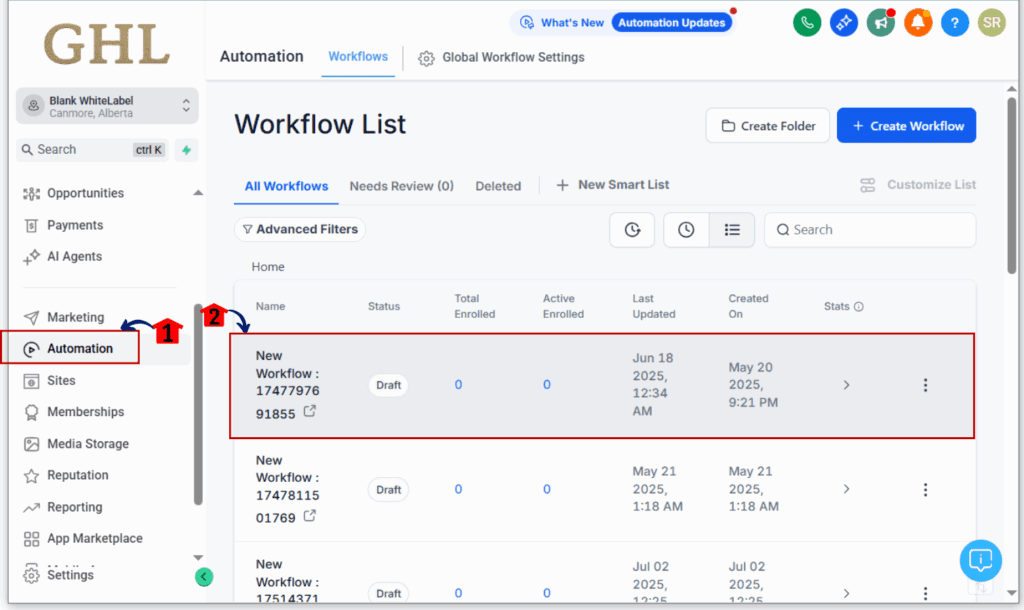Click Total Enrolled 0 for workflow 1747797691855

coord(458,385)
